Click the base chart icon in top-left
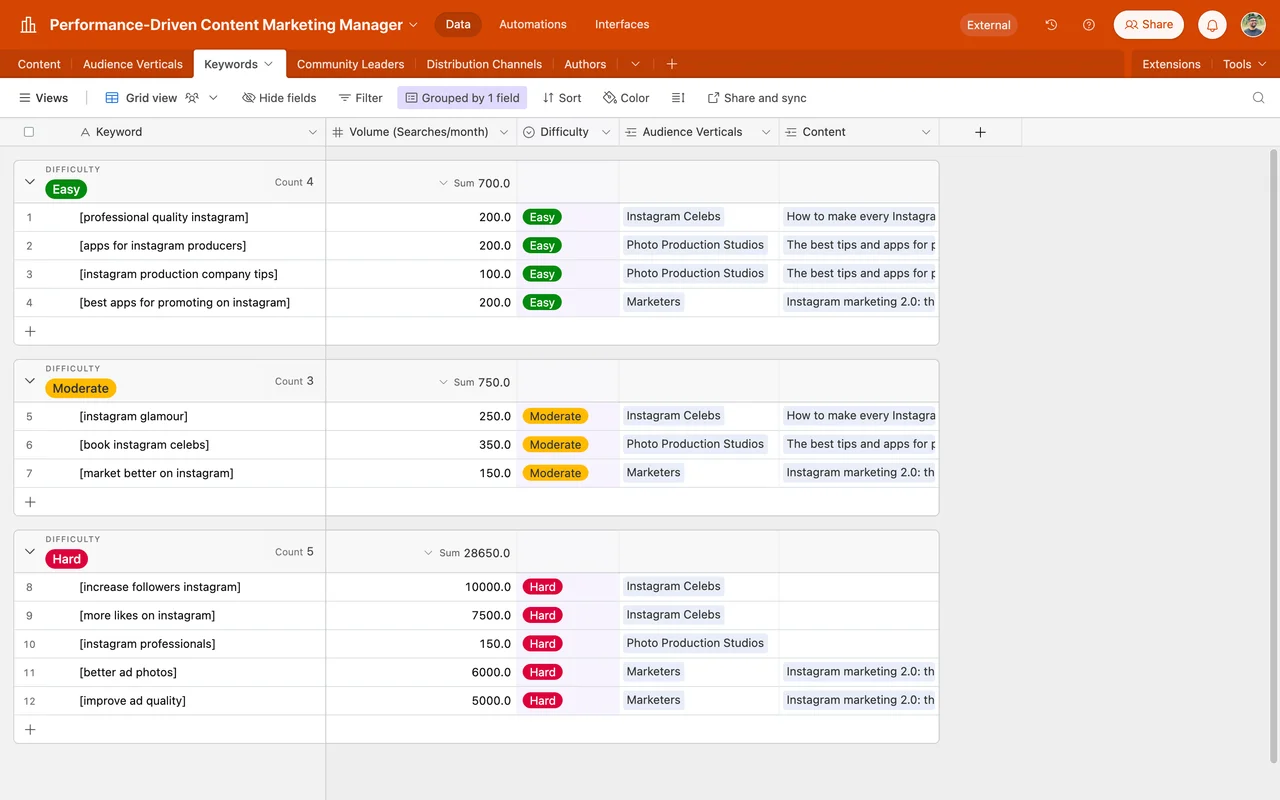The image size is (1280, 800). click(x=28, y=25)
